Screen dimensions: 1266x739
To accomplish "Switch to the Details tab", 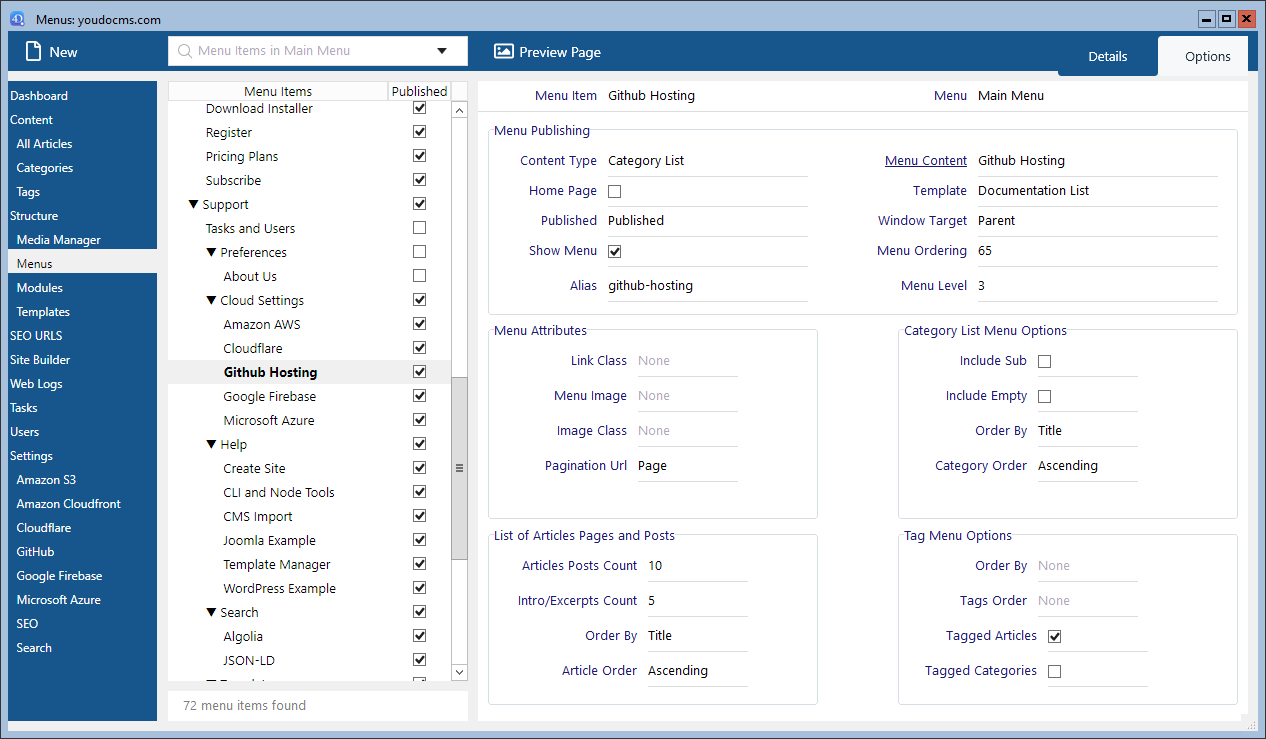I will [x=1107, y=56].
